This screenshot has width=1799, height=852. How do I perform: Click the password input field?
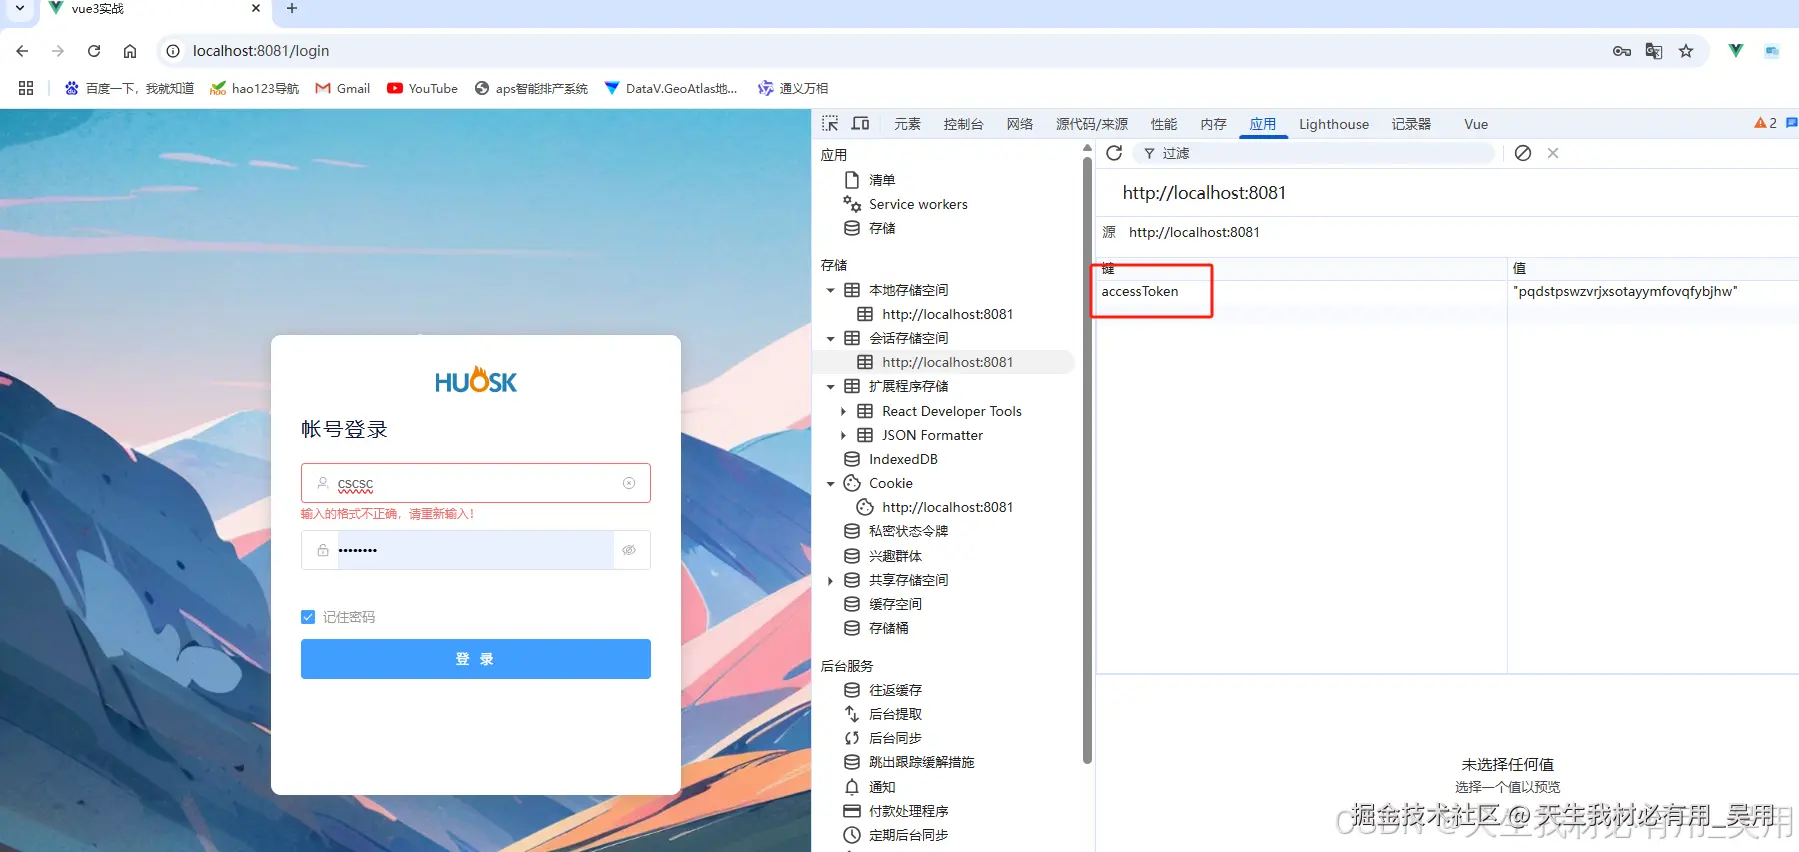(476, 550)
